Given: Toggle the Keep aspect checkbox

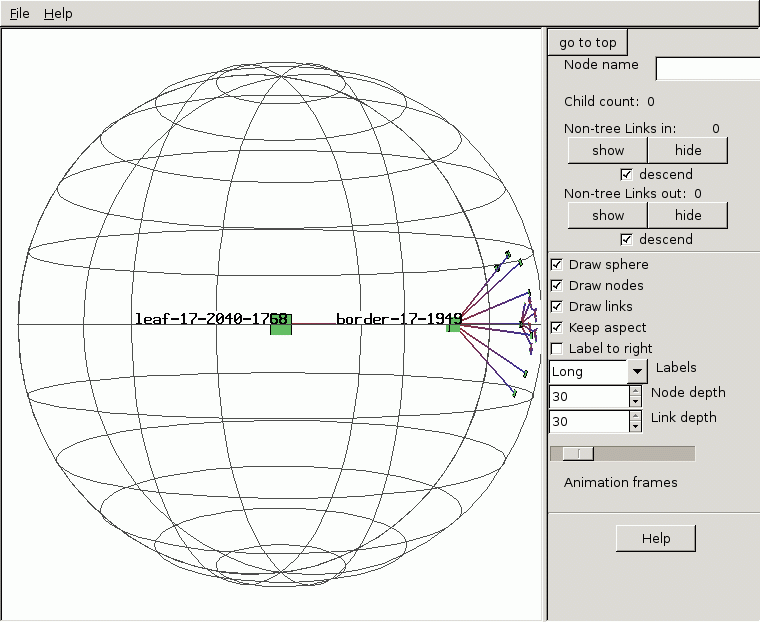Looking at the screenshot, I should [x=556, y=328].
